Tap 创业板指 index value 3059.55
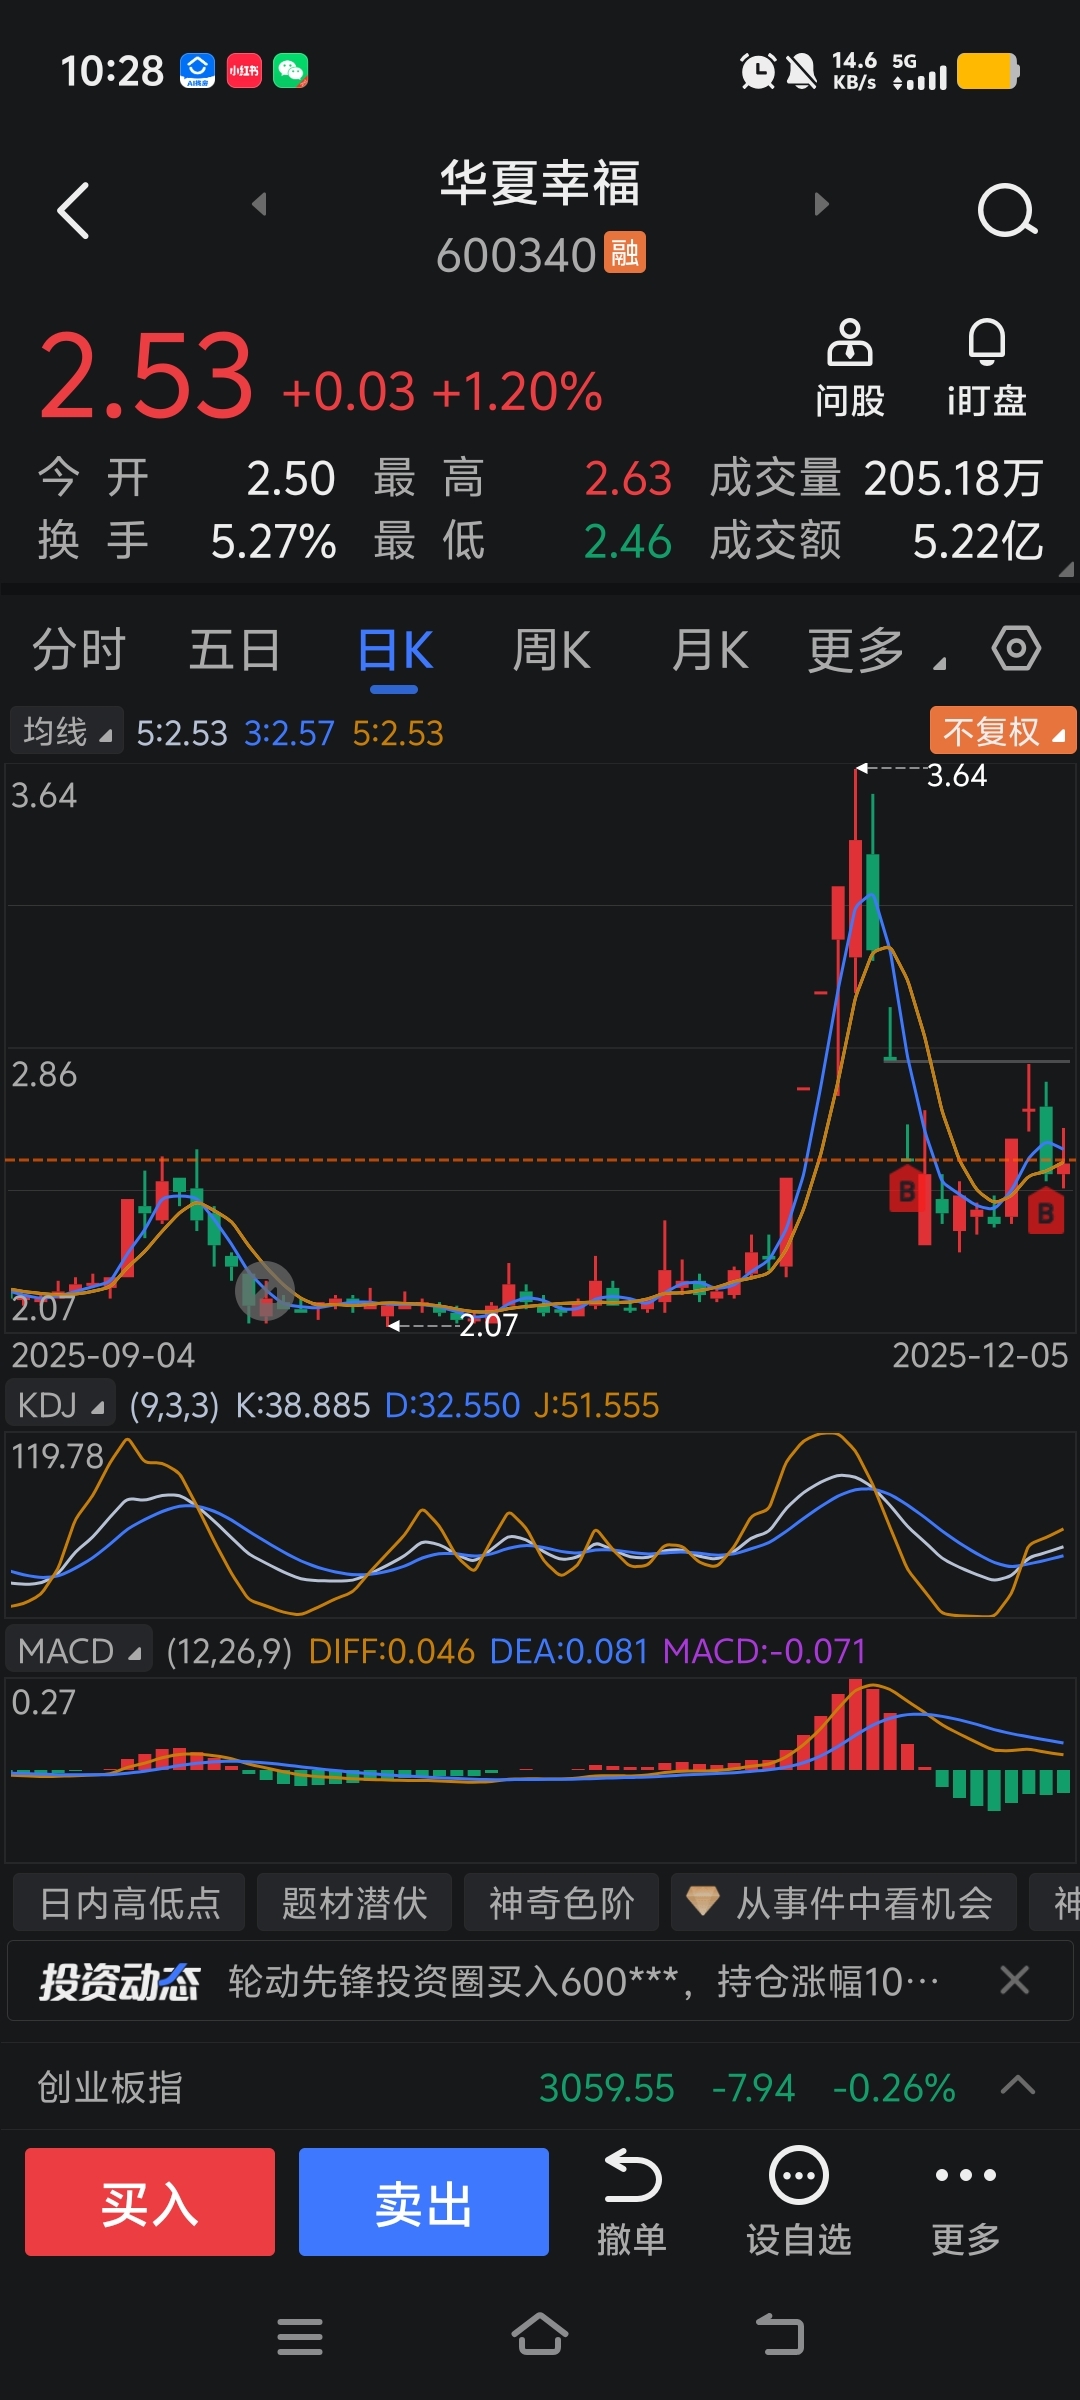Viewport: 1080px width, 2400px height. coord(607,2088)
